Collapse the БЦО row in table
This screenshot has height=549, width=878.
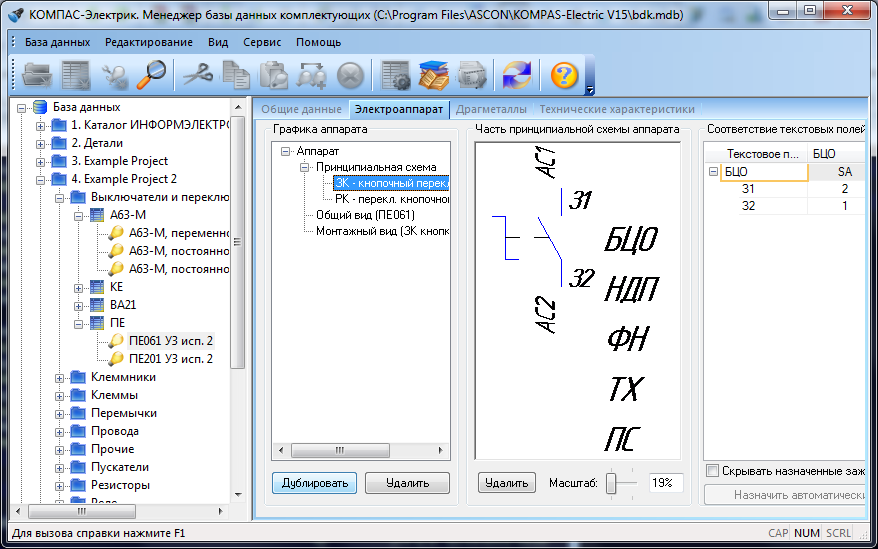(x=713, y=172)
